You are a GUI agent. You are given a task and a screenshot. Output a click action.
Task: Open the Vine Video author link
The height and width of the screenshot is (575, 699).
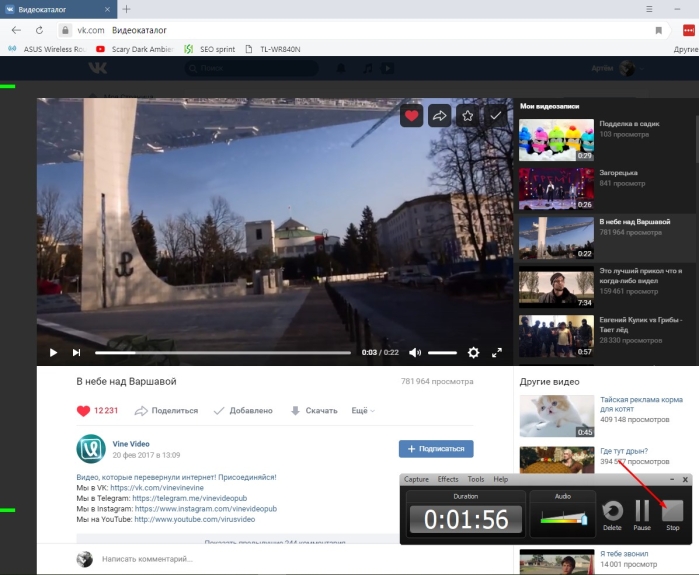(131, 444)
